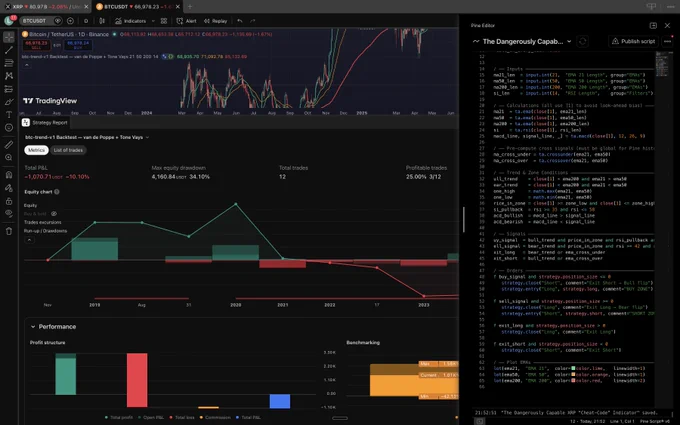Click the red SELL price button
680x425 pixels.
(36, 45)
